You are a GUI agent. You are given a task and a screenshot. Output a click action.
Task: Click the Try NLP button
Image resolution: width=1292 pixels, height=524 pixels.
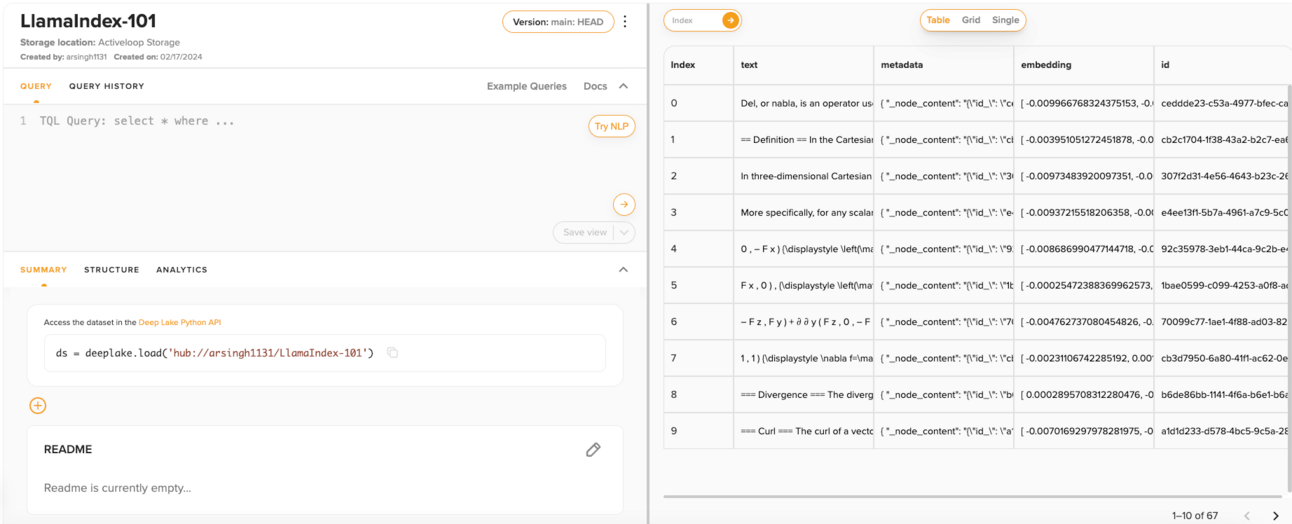tap(612, 126)
